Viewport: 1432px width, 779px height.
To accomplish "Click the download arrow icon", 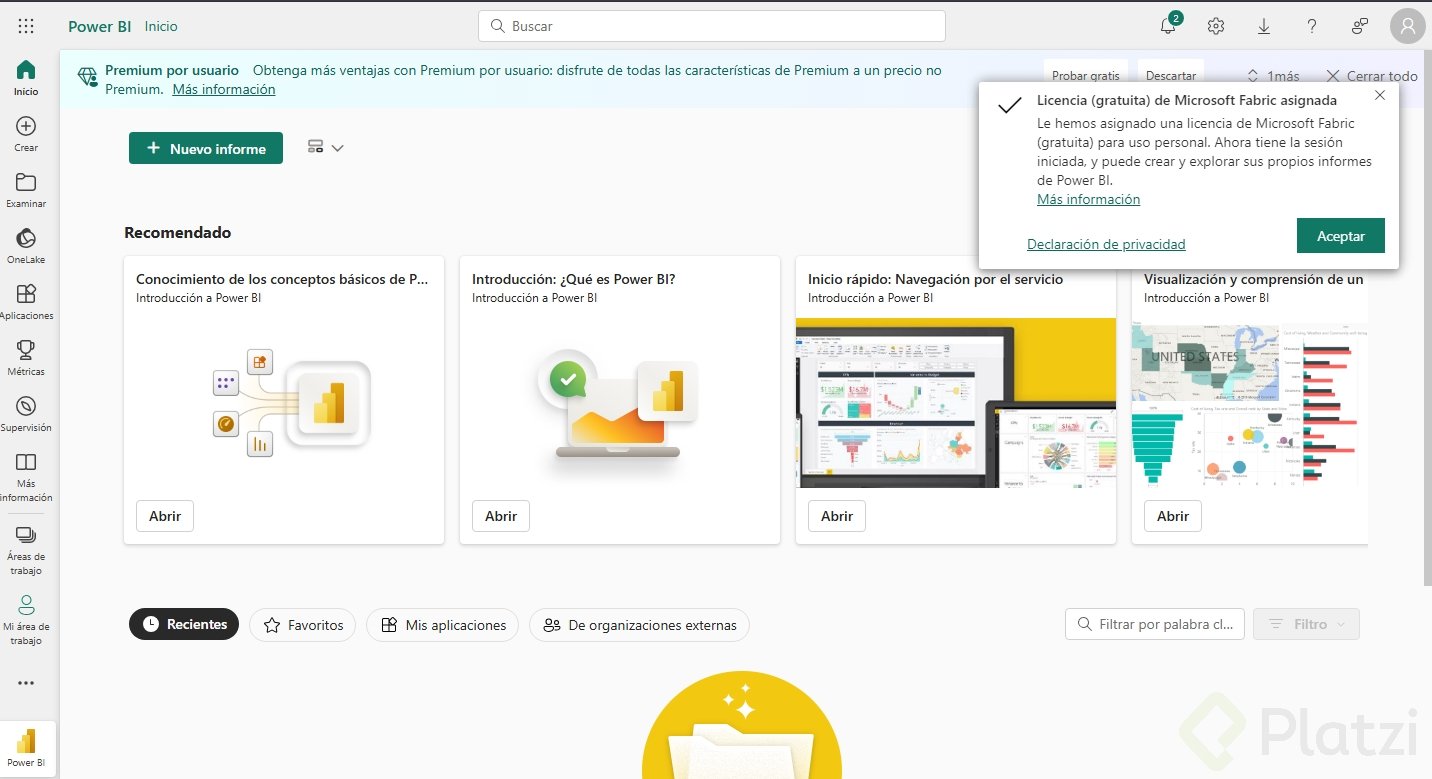I will tap(1264, 26).
